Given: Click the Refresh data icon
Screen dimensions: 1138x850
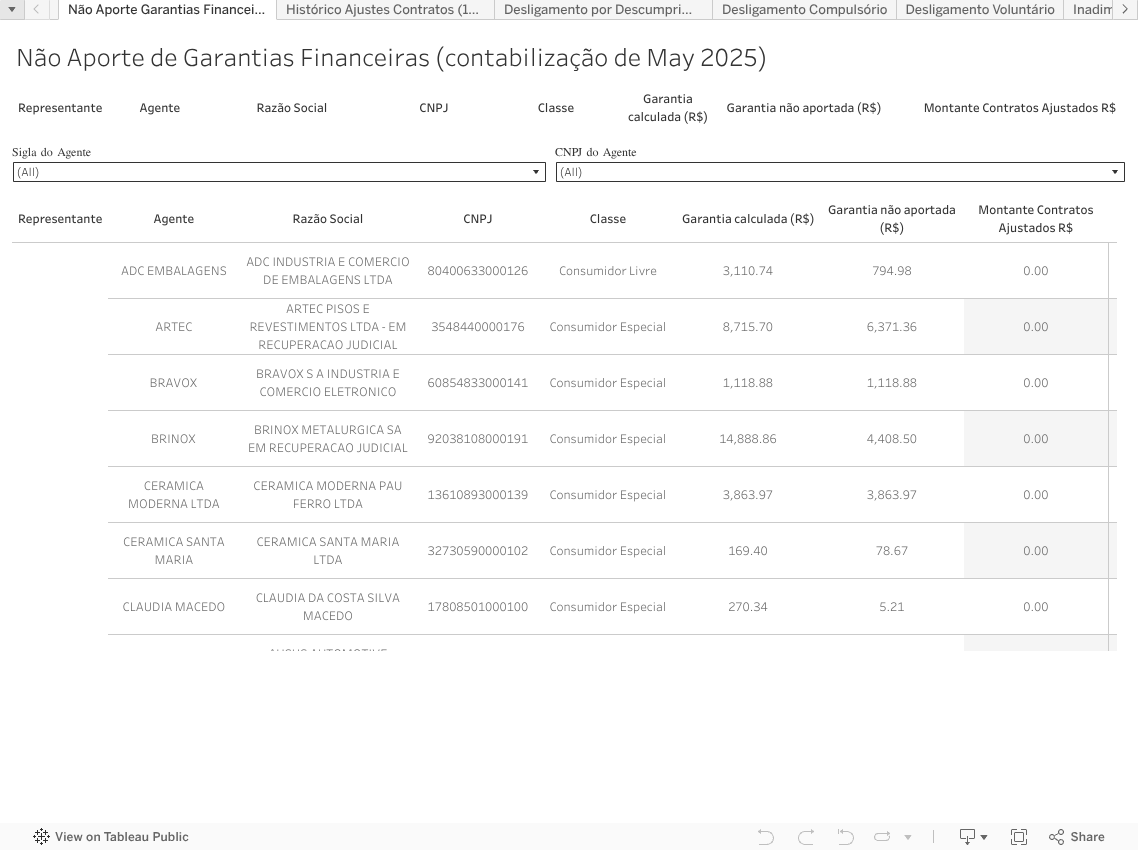Looking at the screenshot, I should (882, 837).
